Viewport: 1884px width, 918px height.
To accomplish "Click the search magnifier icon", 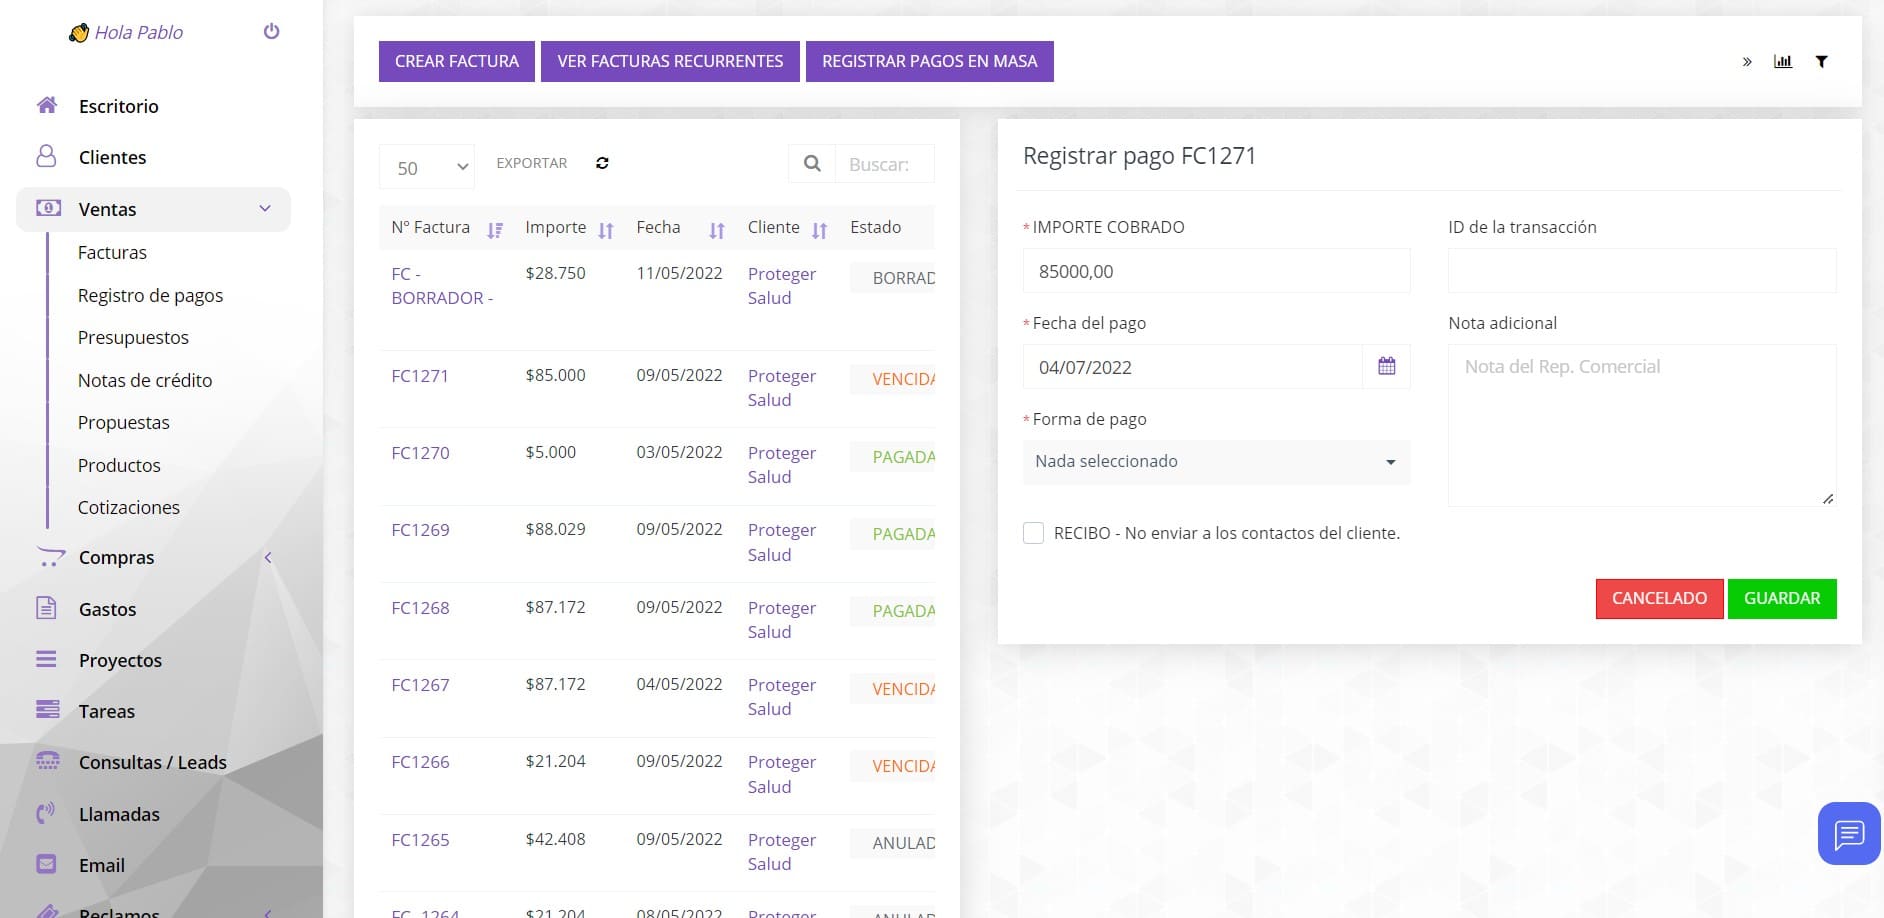I will click(812, 164).
